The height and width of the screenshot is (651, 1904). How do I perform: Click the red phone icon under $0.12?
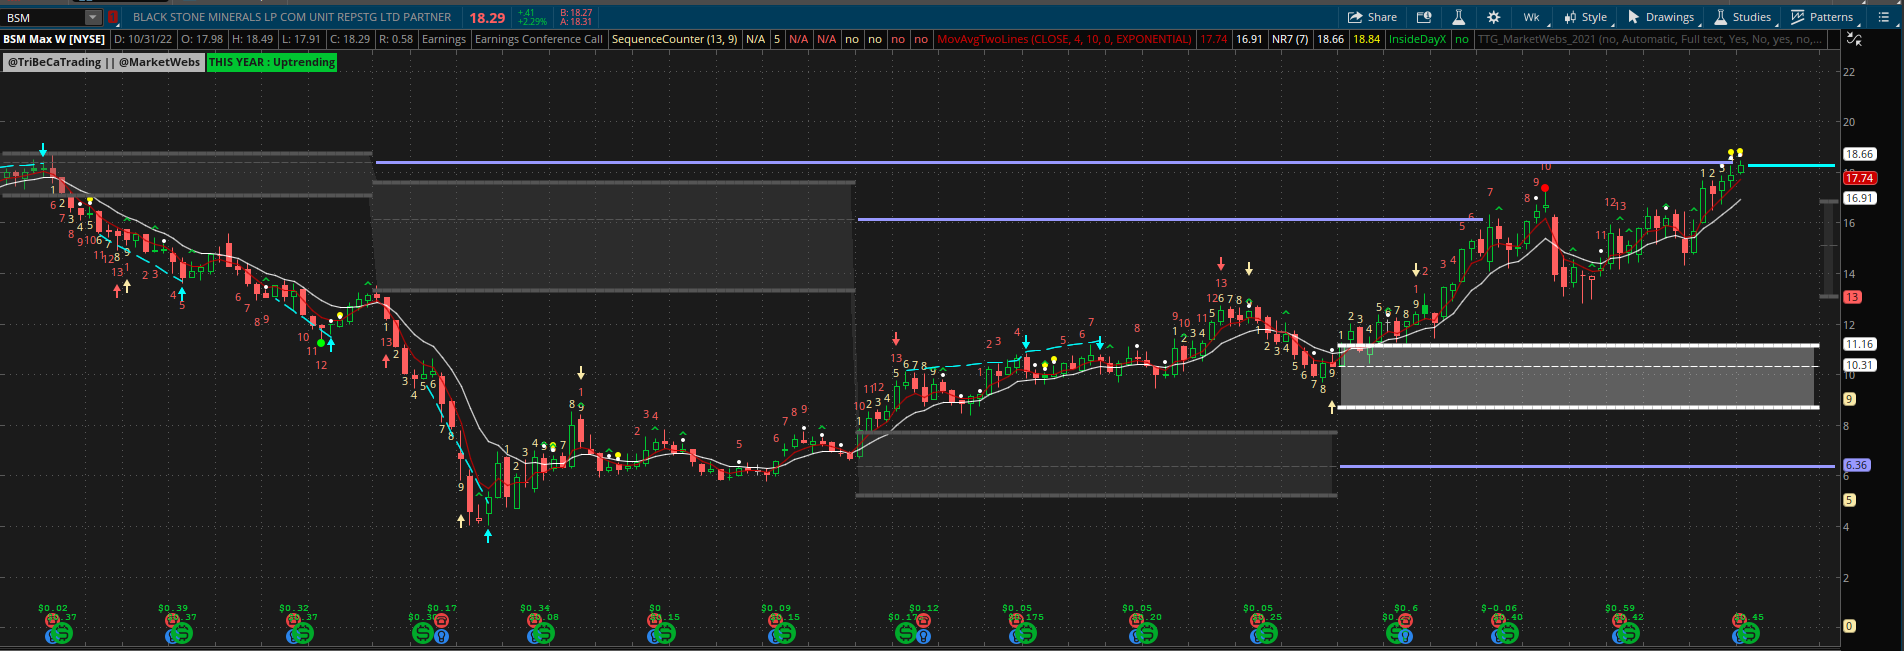tap(925, 621)
